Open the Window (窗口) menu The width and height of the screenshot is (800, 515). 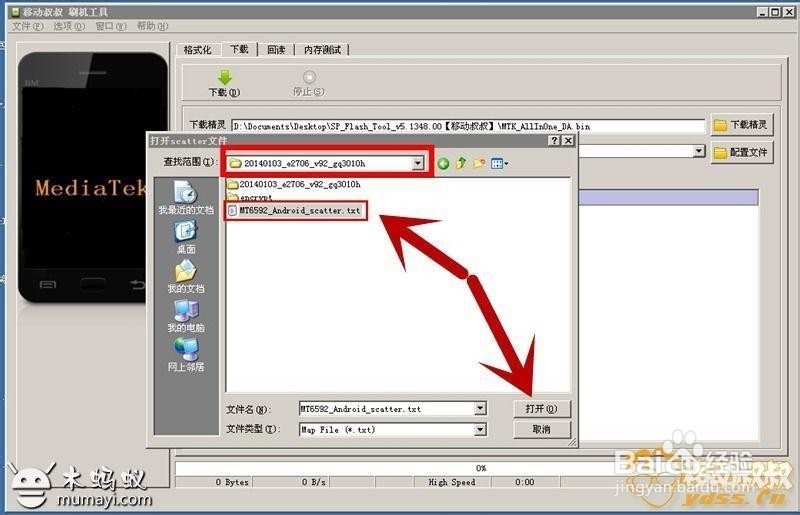[x=111, y=26]
